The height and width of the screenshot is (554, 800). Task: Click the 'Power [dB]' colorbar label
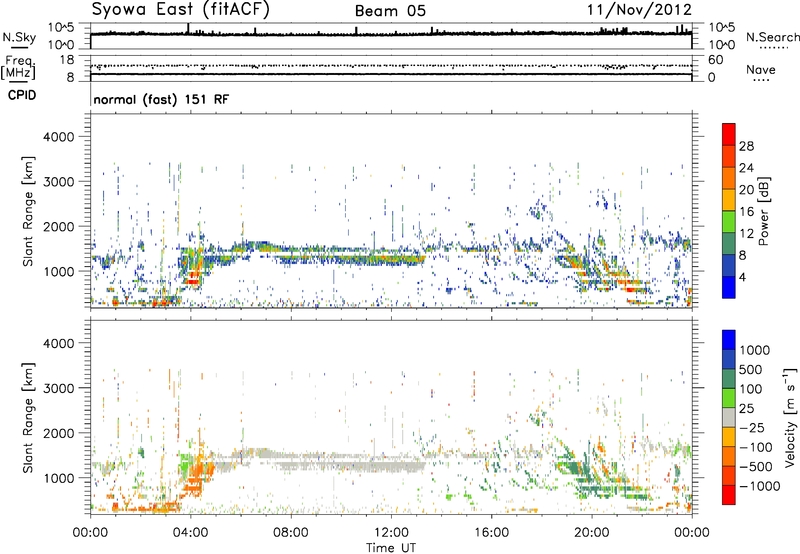[x=763, y=211]
